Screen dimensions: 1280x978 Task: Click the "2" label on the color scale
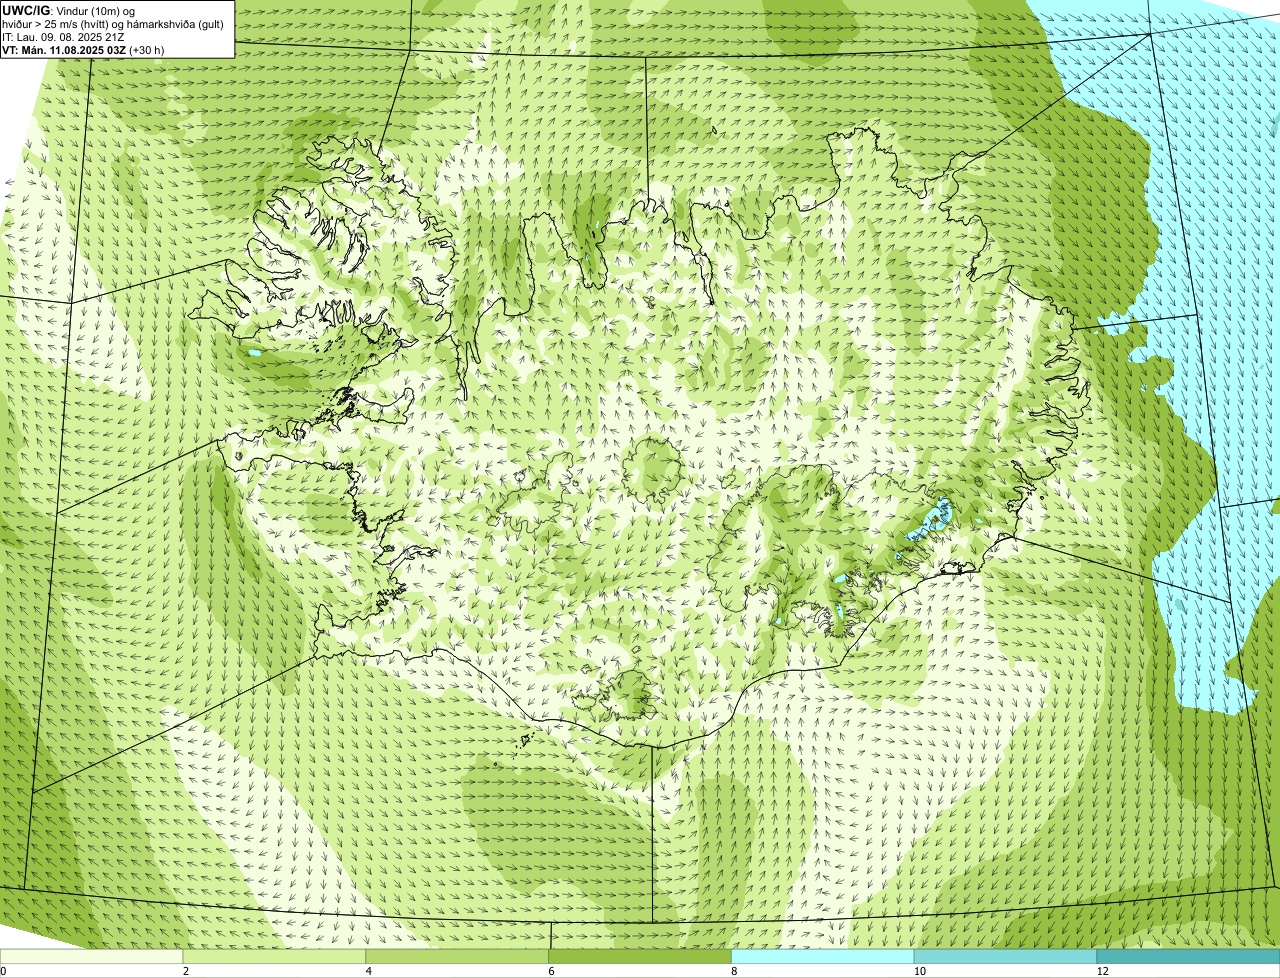186,971
